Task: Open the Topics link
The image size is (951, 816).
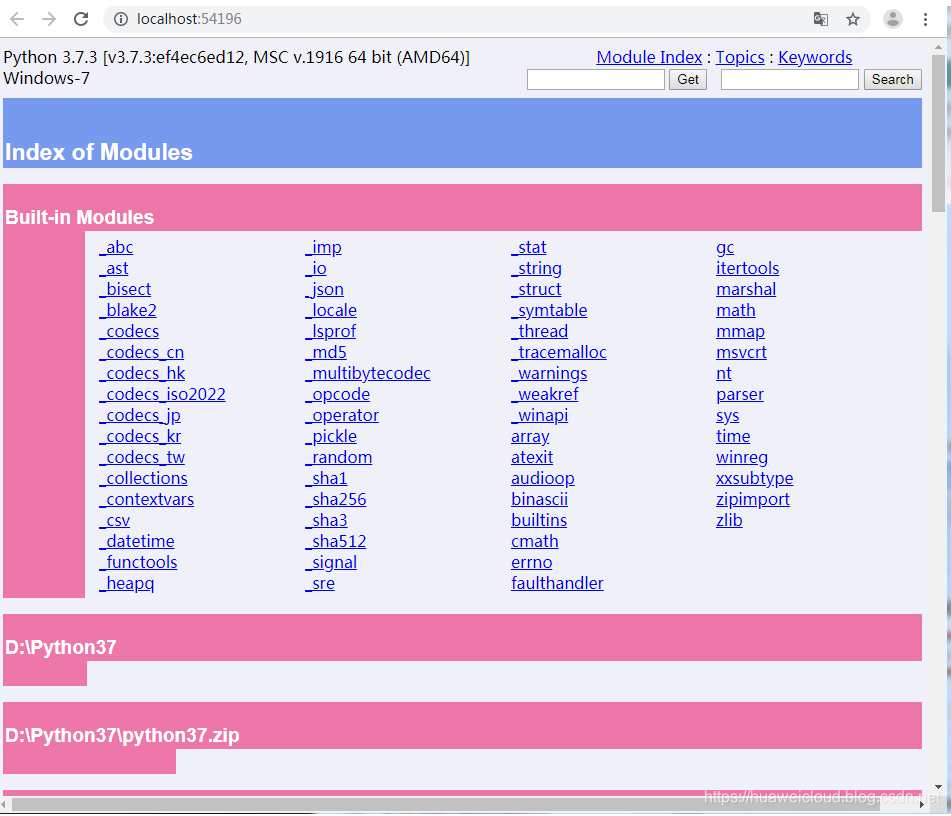Action: pyautogui.click(x=740, y=57)
